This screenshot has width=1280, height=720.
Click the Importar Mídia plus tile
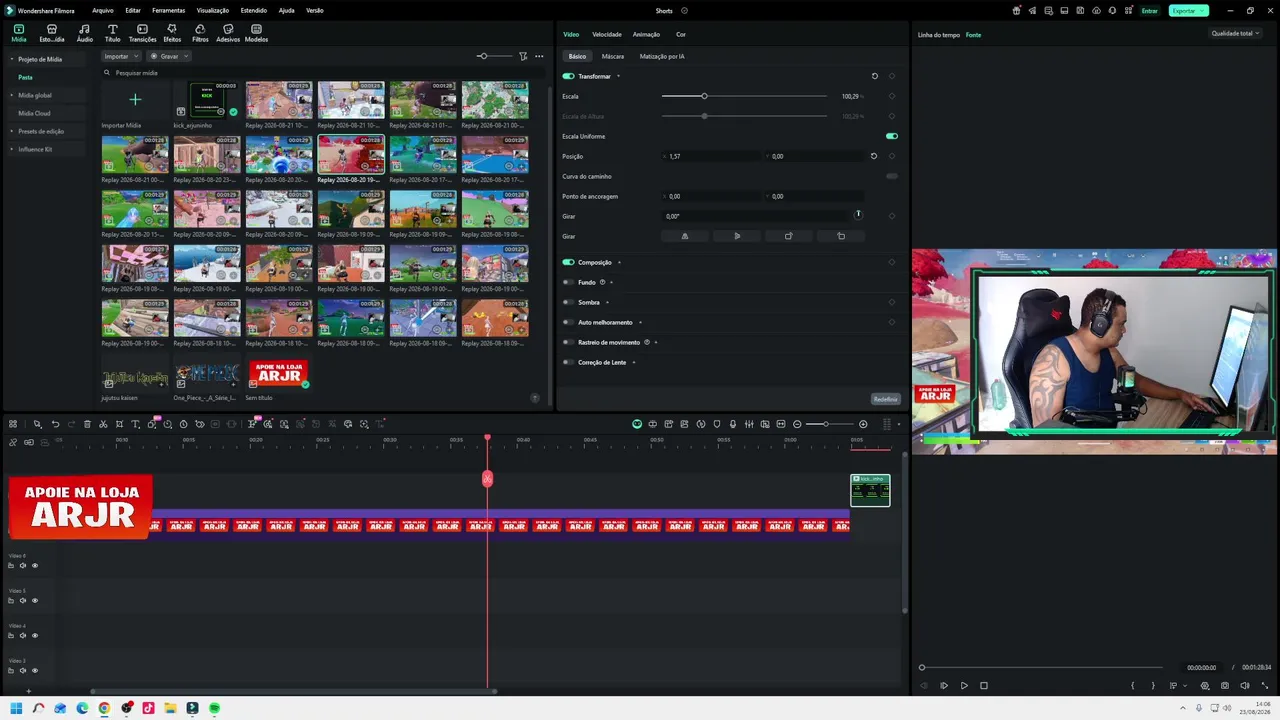(135, 100)
